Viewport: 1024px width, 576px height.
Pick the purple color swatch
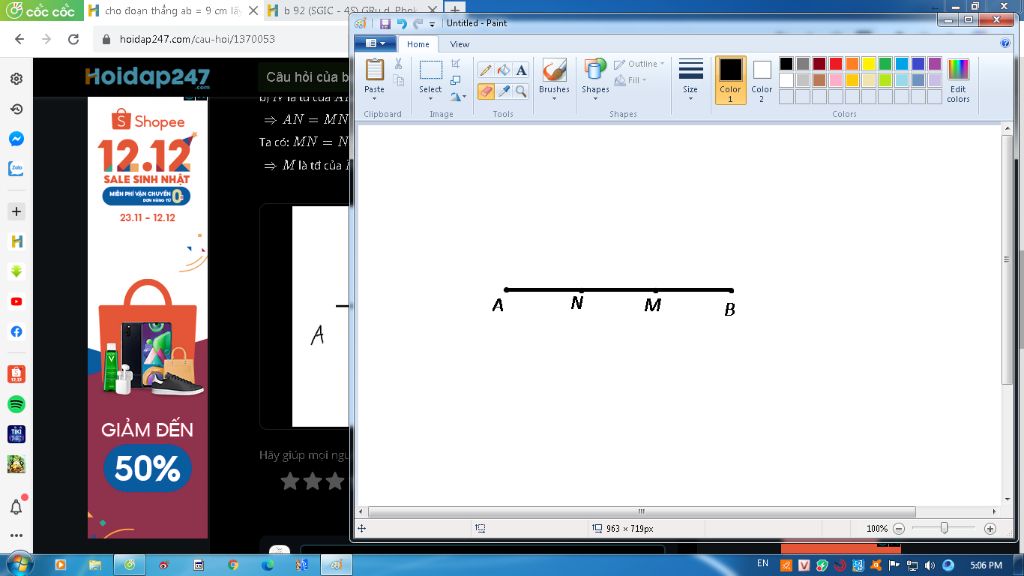pyautogui.click(x=935, y=63)
